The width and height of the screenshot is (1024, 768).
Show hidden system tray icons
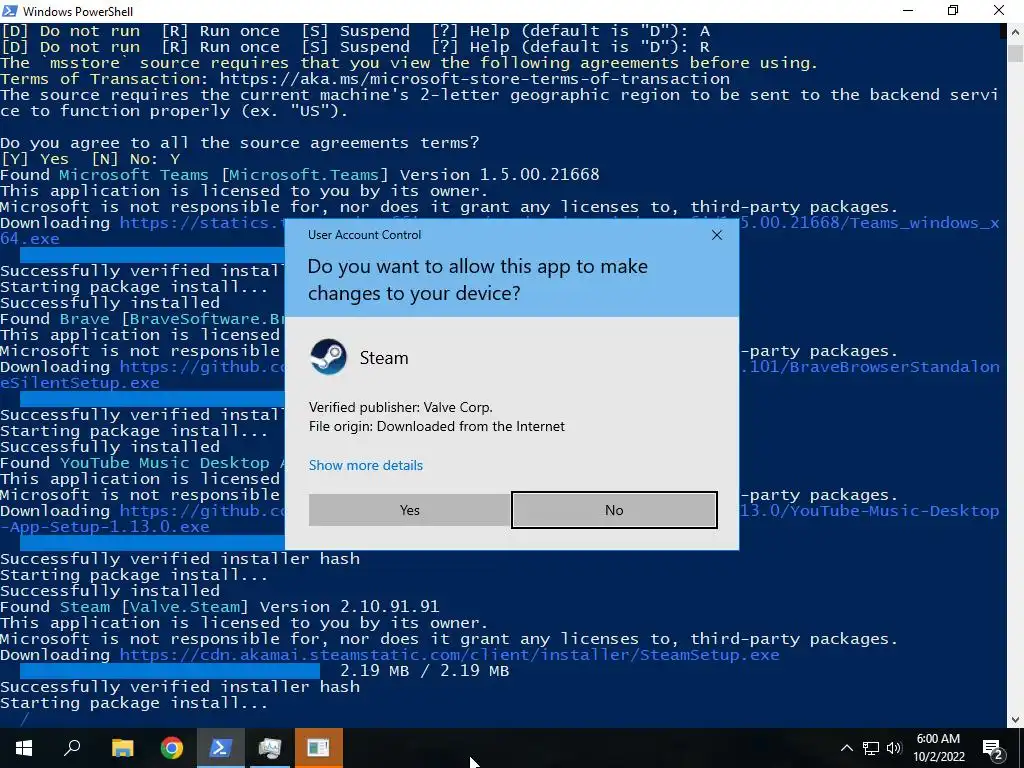(x=846, y=748)
